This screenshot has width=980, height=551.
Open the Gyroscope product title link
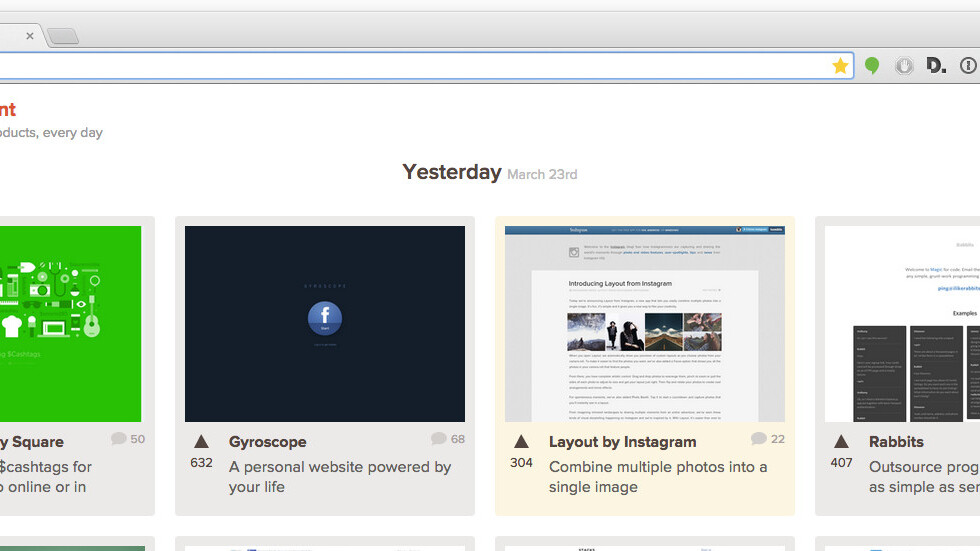(267, 442)
